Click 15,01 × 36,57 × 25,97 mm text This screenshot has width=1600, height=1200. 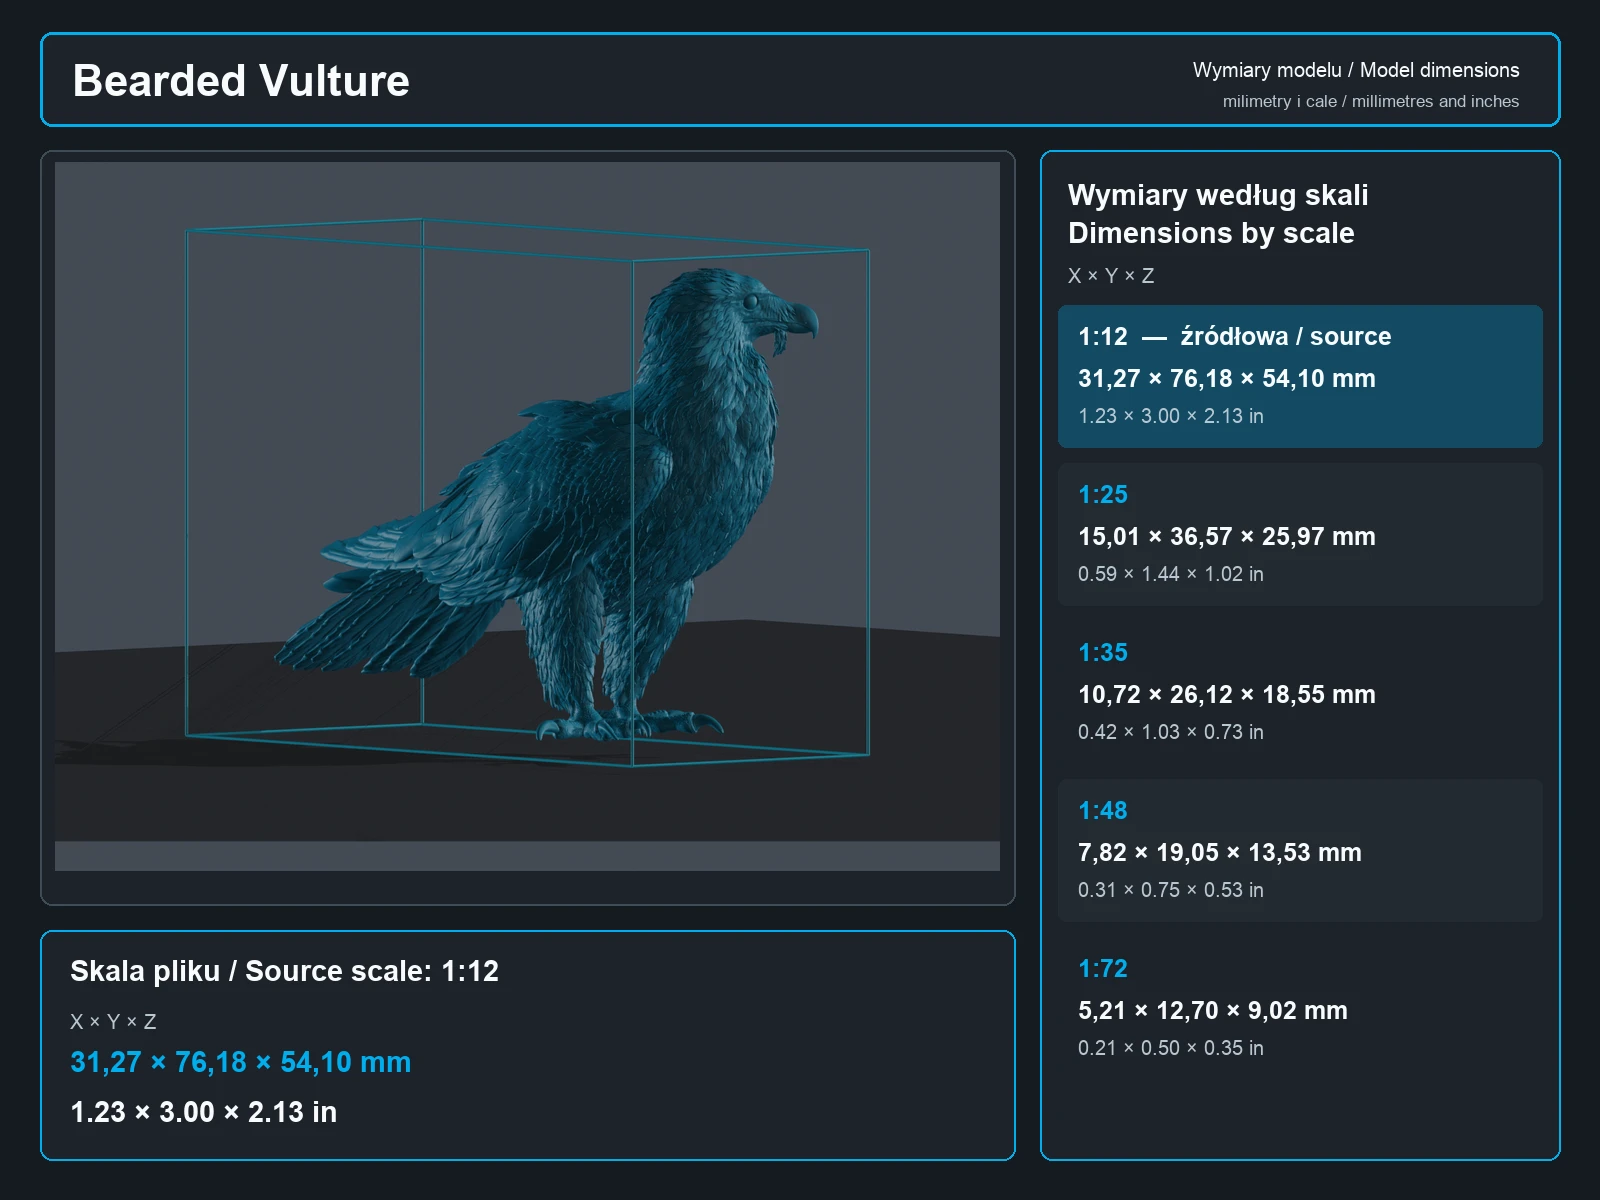coord(1227,537)
